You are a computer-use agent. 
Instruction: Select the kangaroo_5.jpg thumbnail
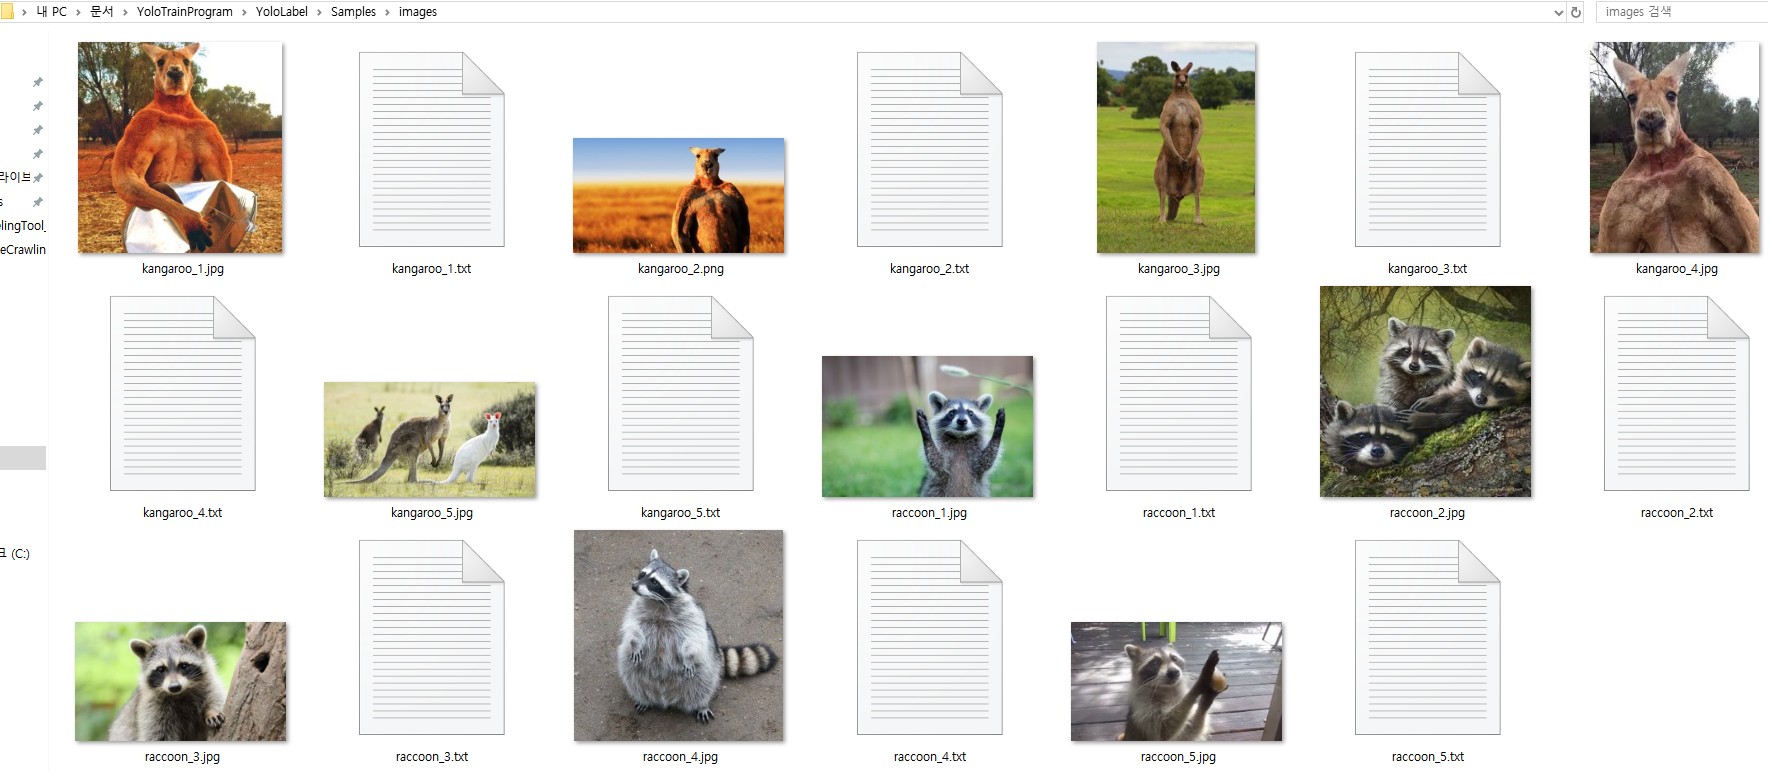point(430,439)
